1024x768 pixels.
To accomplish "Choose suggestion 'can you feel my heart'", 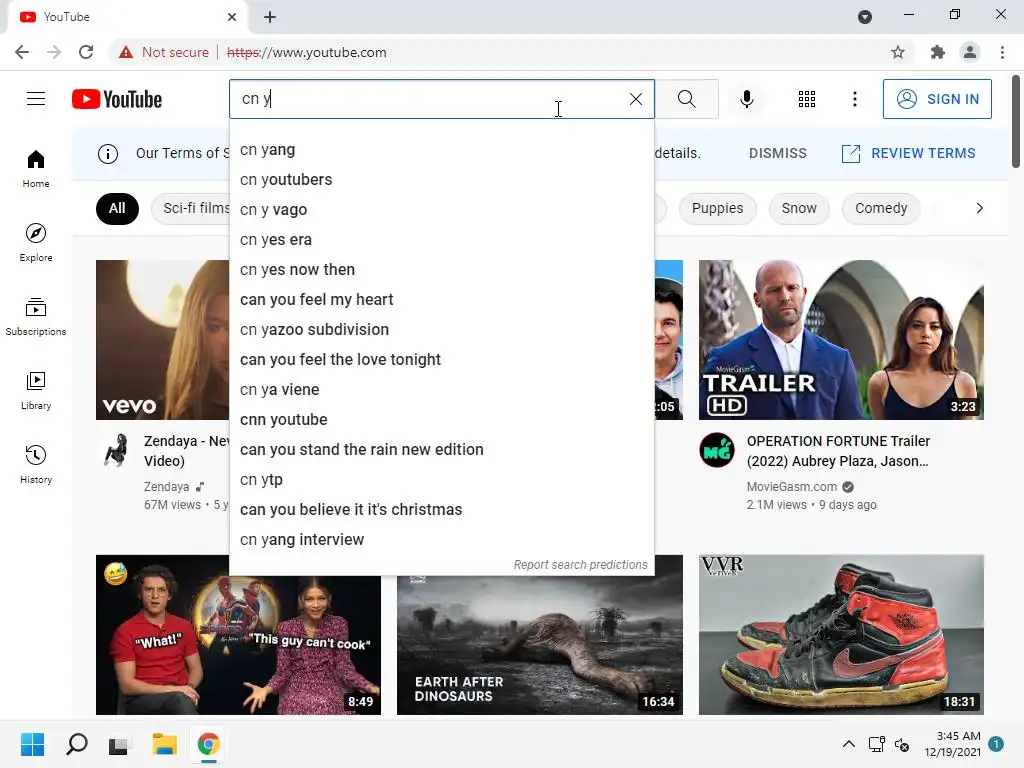I will [x=441, y=300].
